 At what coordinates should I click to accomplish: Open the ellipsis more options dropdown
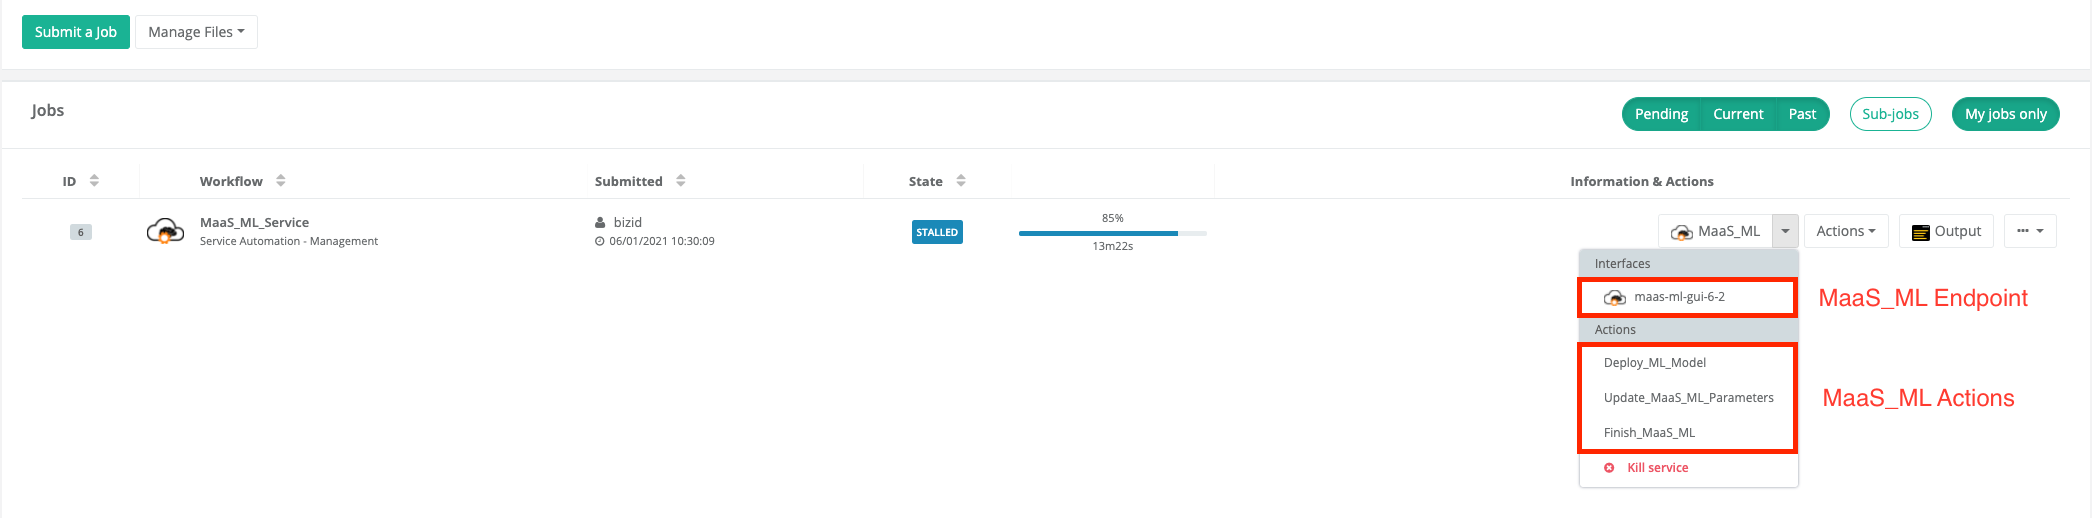point(2030,231)
